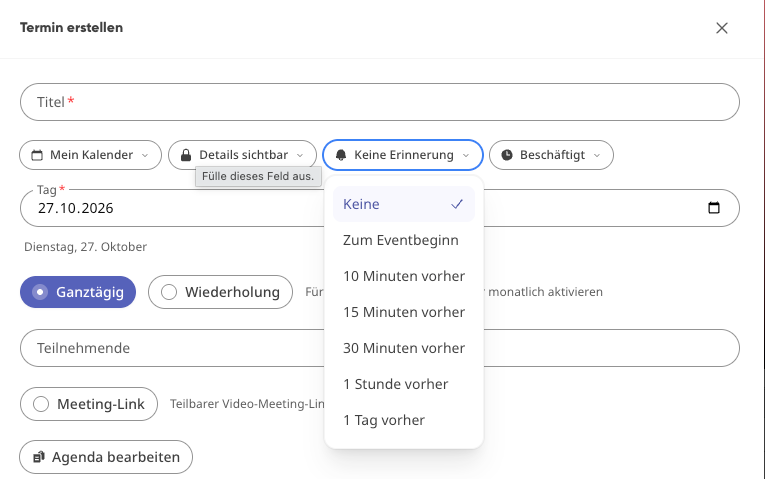Click the Titel input field
Screen dimensions: 765x479
pos(380,102)
